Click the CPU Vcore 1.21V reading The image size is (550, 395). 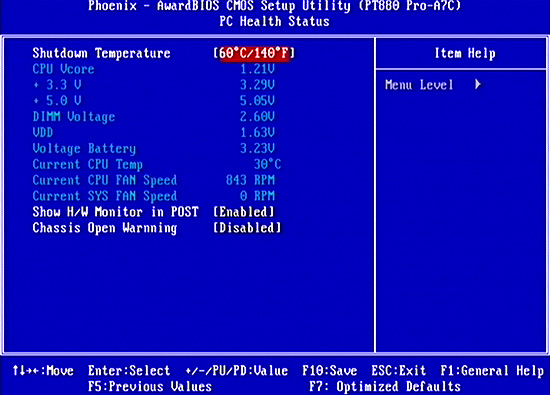click(257, 69)
